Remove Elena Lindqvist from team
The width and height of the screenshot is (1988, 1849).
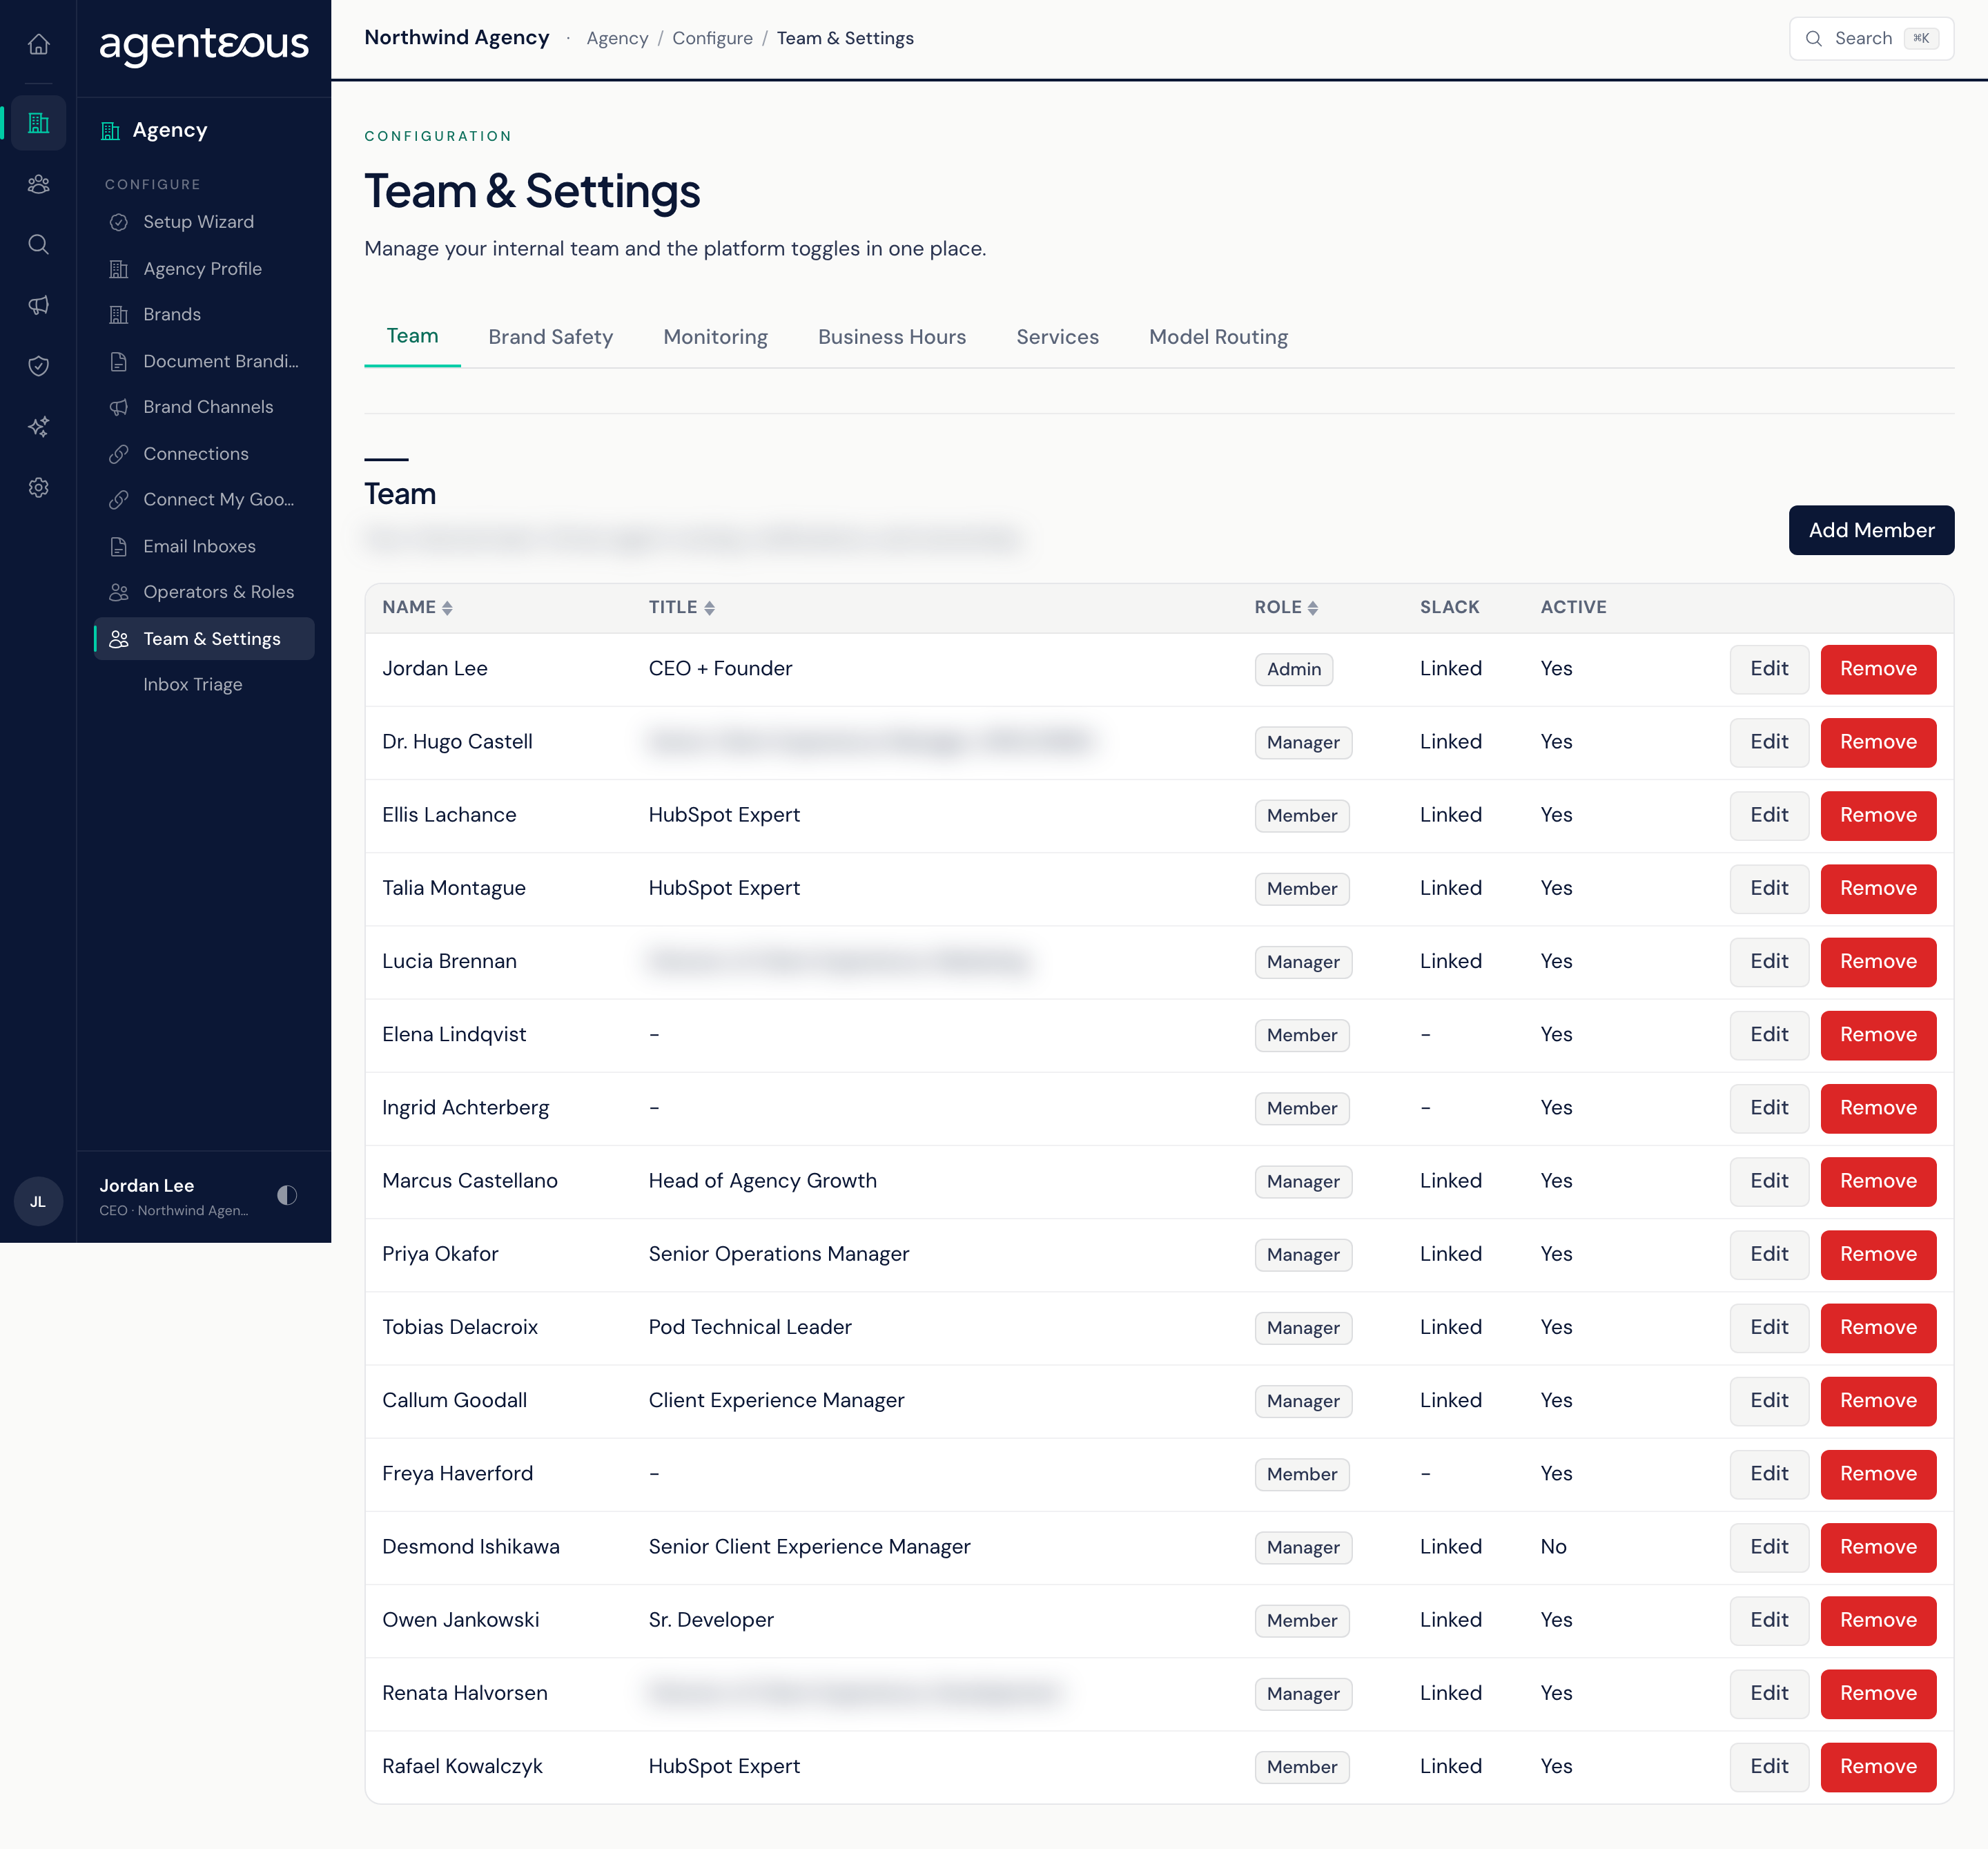(x=1878, y=1035)
